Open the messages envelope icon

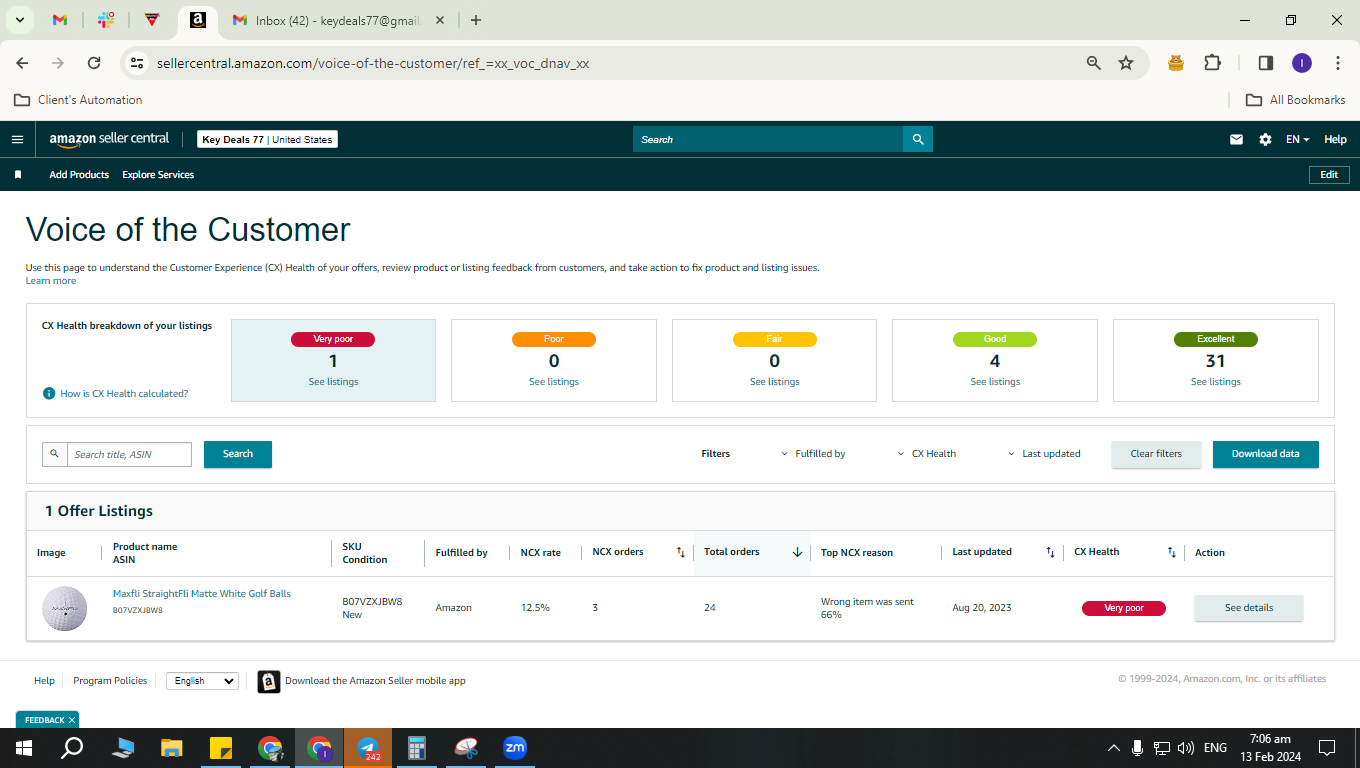(1236, 140)
